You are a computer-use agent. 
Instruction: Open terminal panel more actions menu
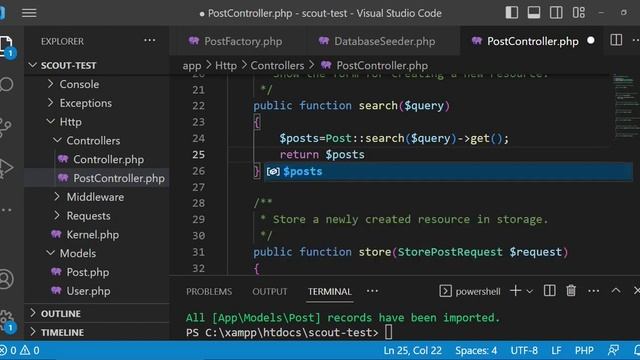[593, 291]
